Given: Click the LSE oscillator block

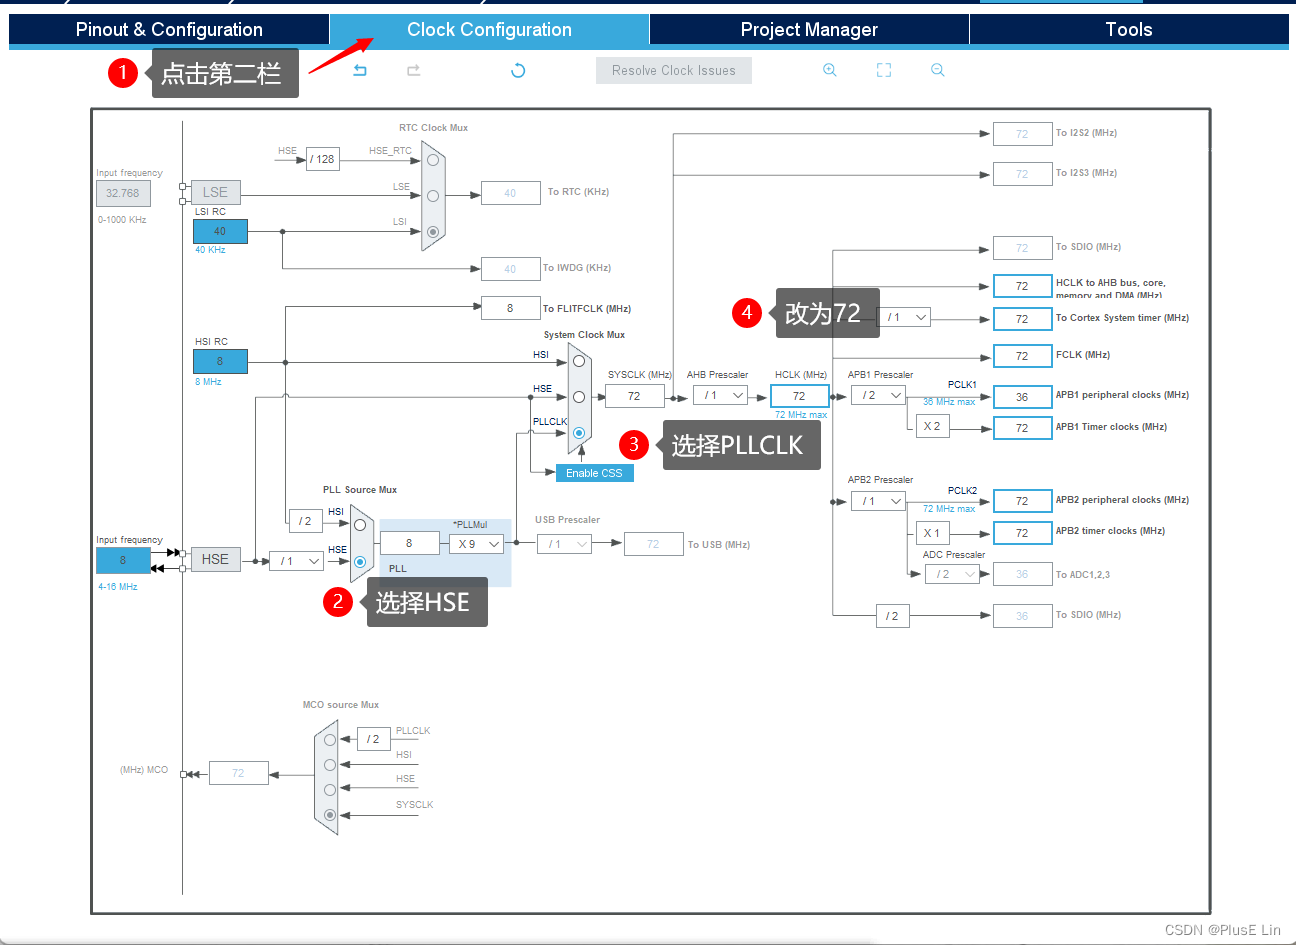Looking at the screenshot, I should tap(215, 192).
